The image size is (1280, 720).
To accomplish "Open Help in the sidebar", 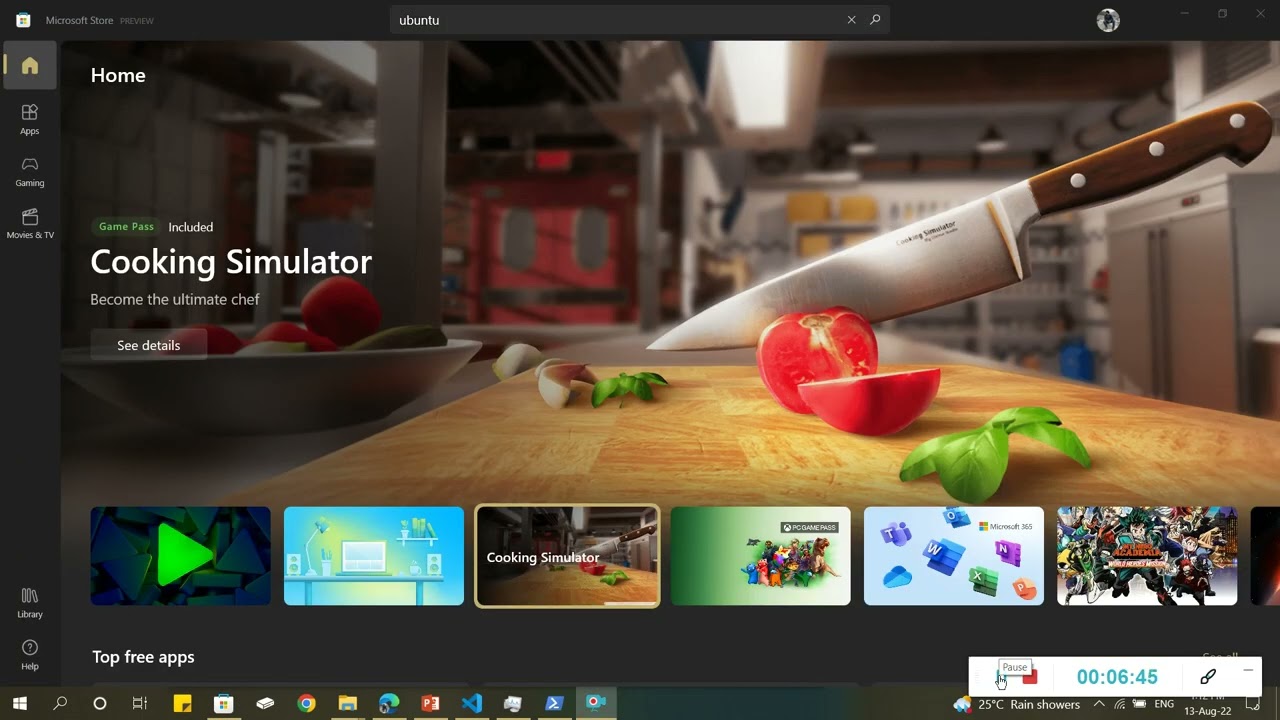I will point(30,654).
